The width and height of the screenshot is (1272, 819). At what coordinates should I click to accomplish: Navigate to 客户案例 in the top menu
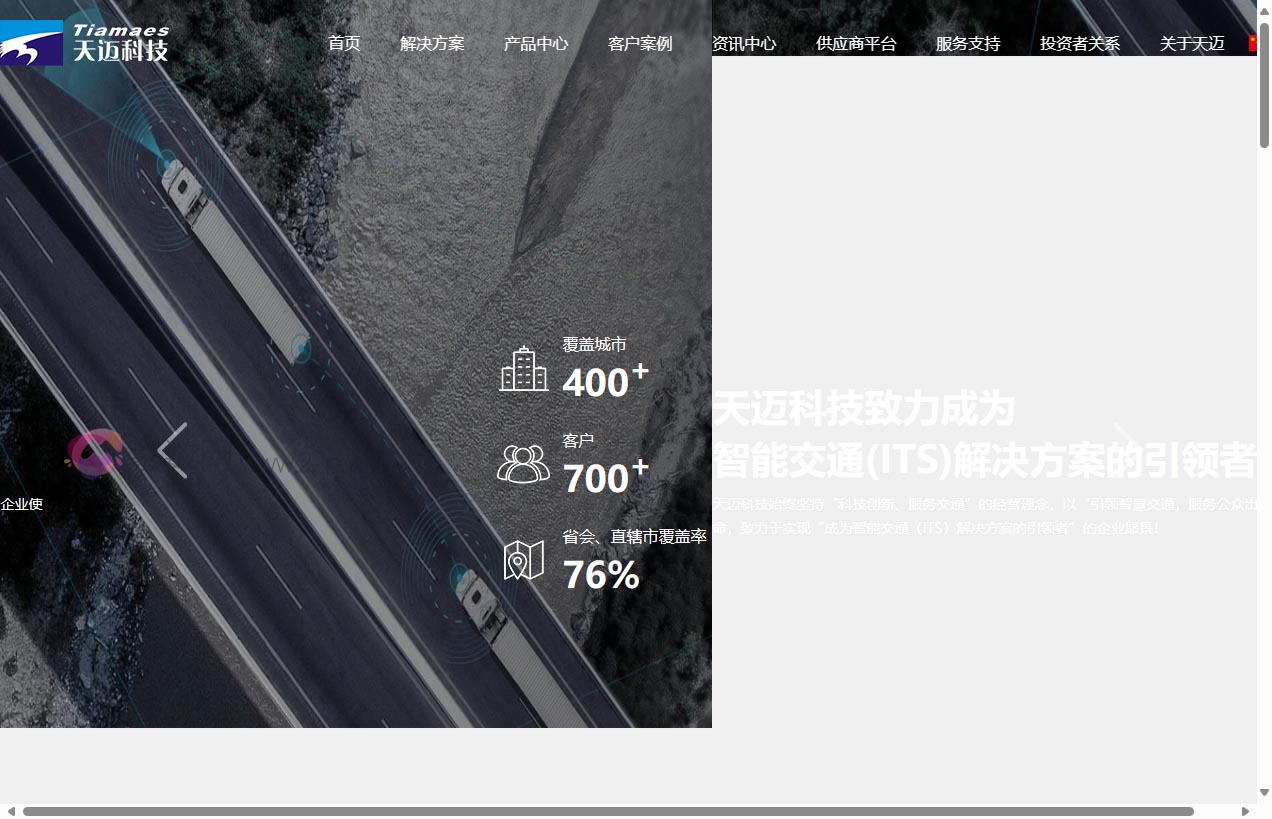[640, 43]
